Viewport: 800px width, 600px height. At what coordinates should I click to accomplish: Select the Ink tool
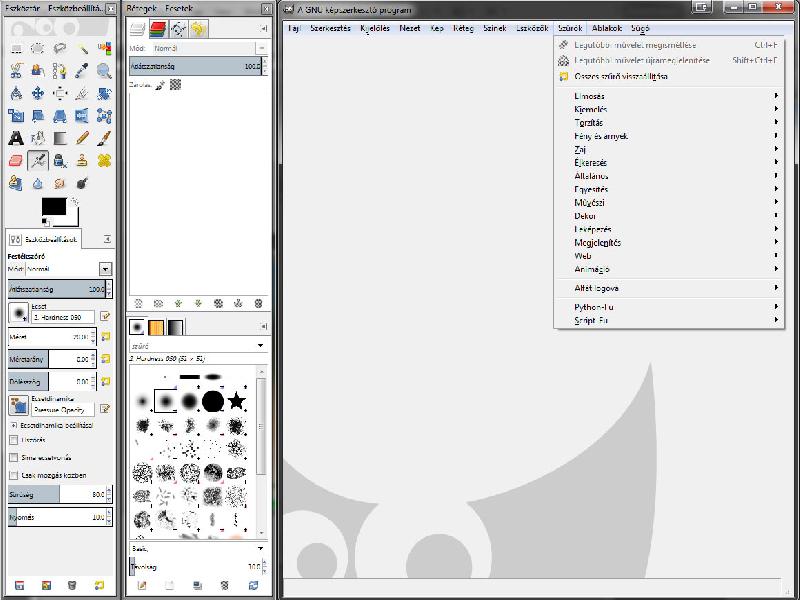[60, 161]
